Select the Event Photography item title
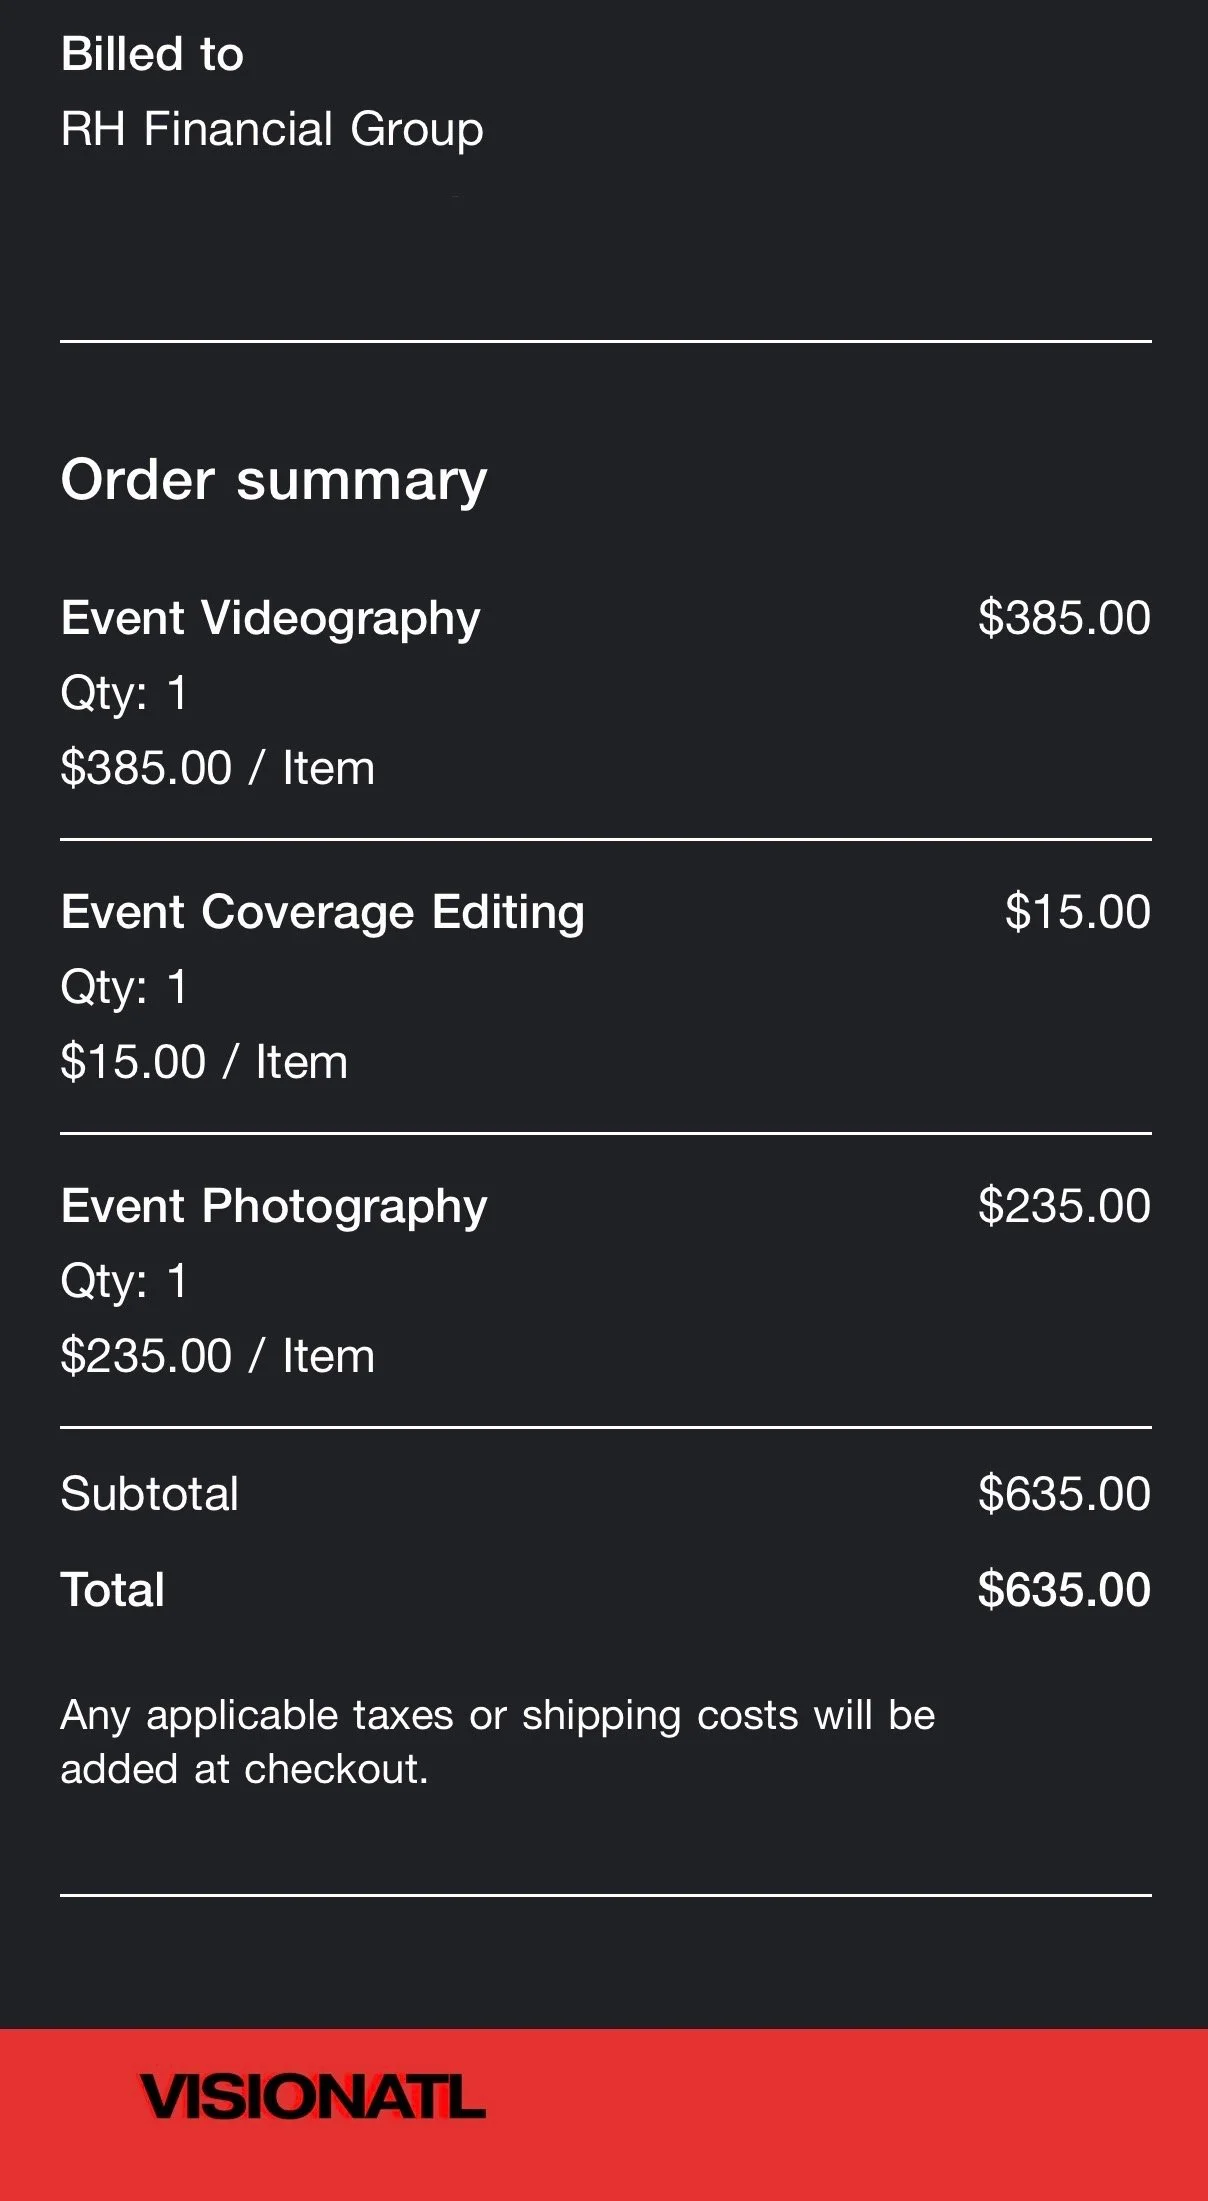This screenshot has height=2201, width=1208. click(274, 1207)
